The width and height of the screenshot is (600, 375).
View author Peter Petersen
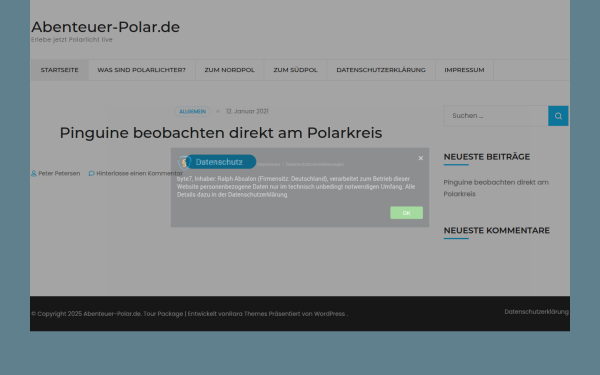click(59, 173)
